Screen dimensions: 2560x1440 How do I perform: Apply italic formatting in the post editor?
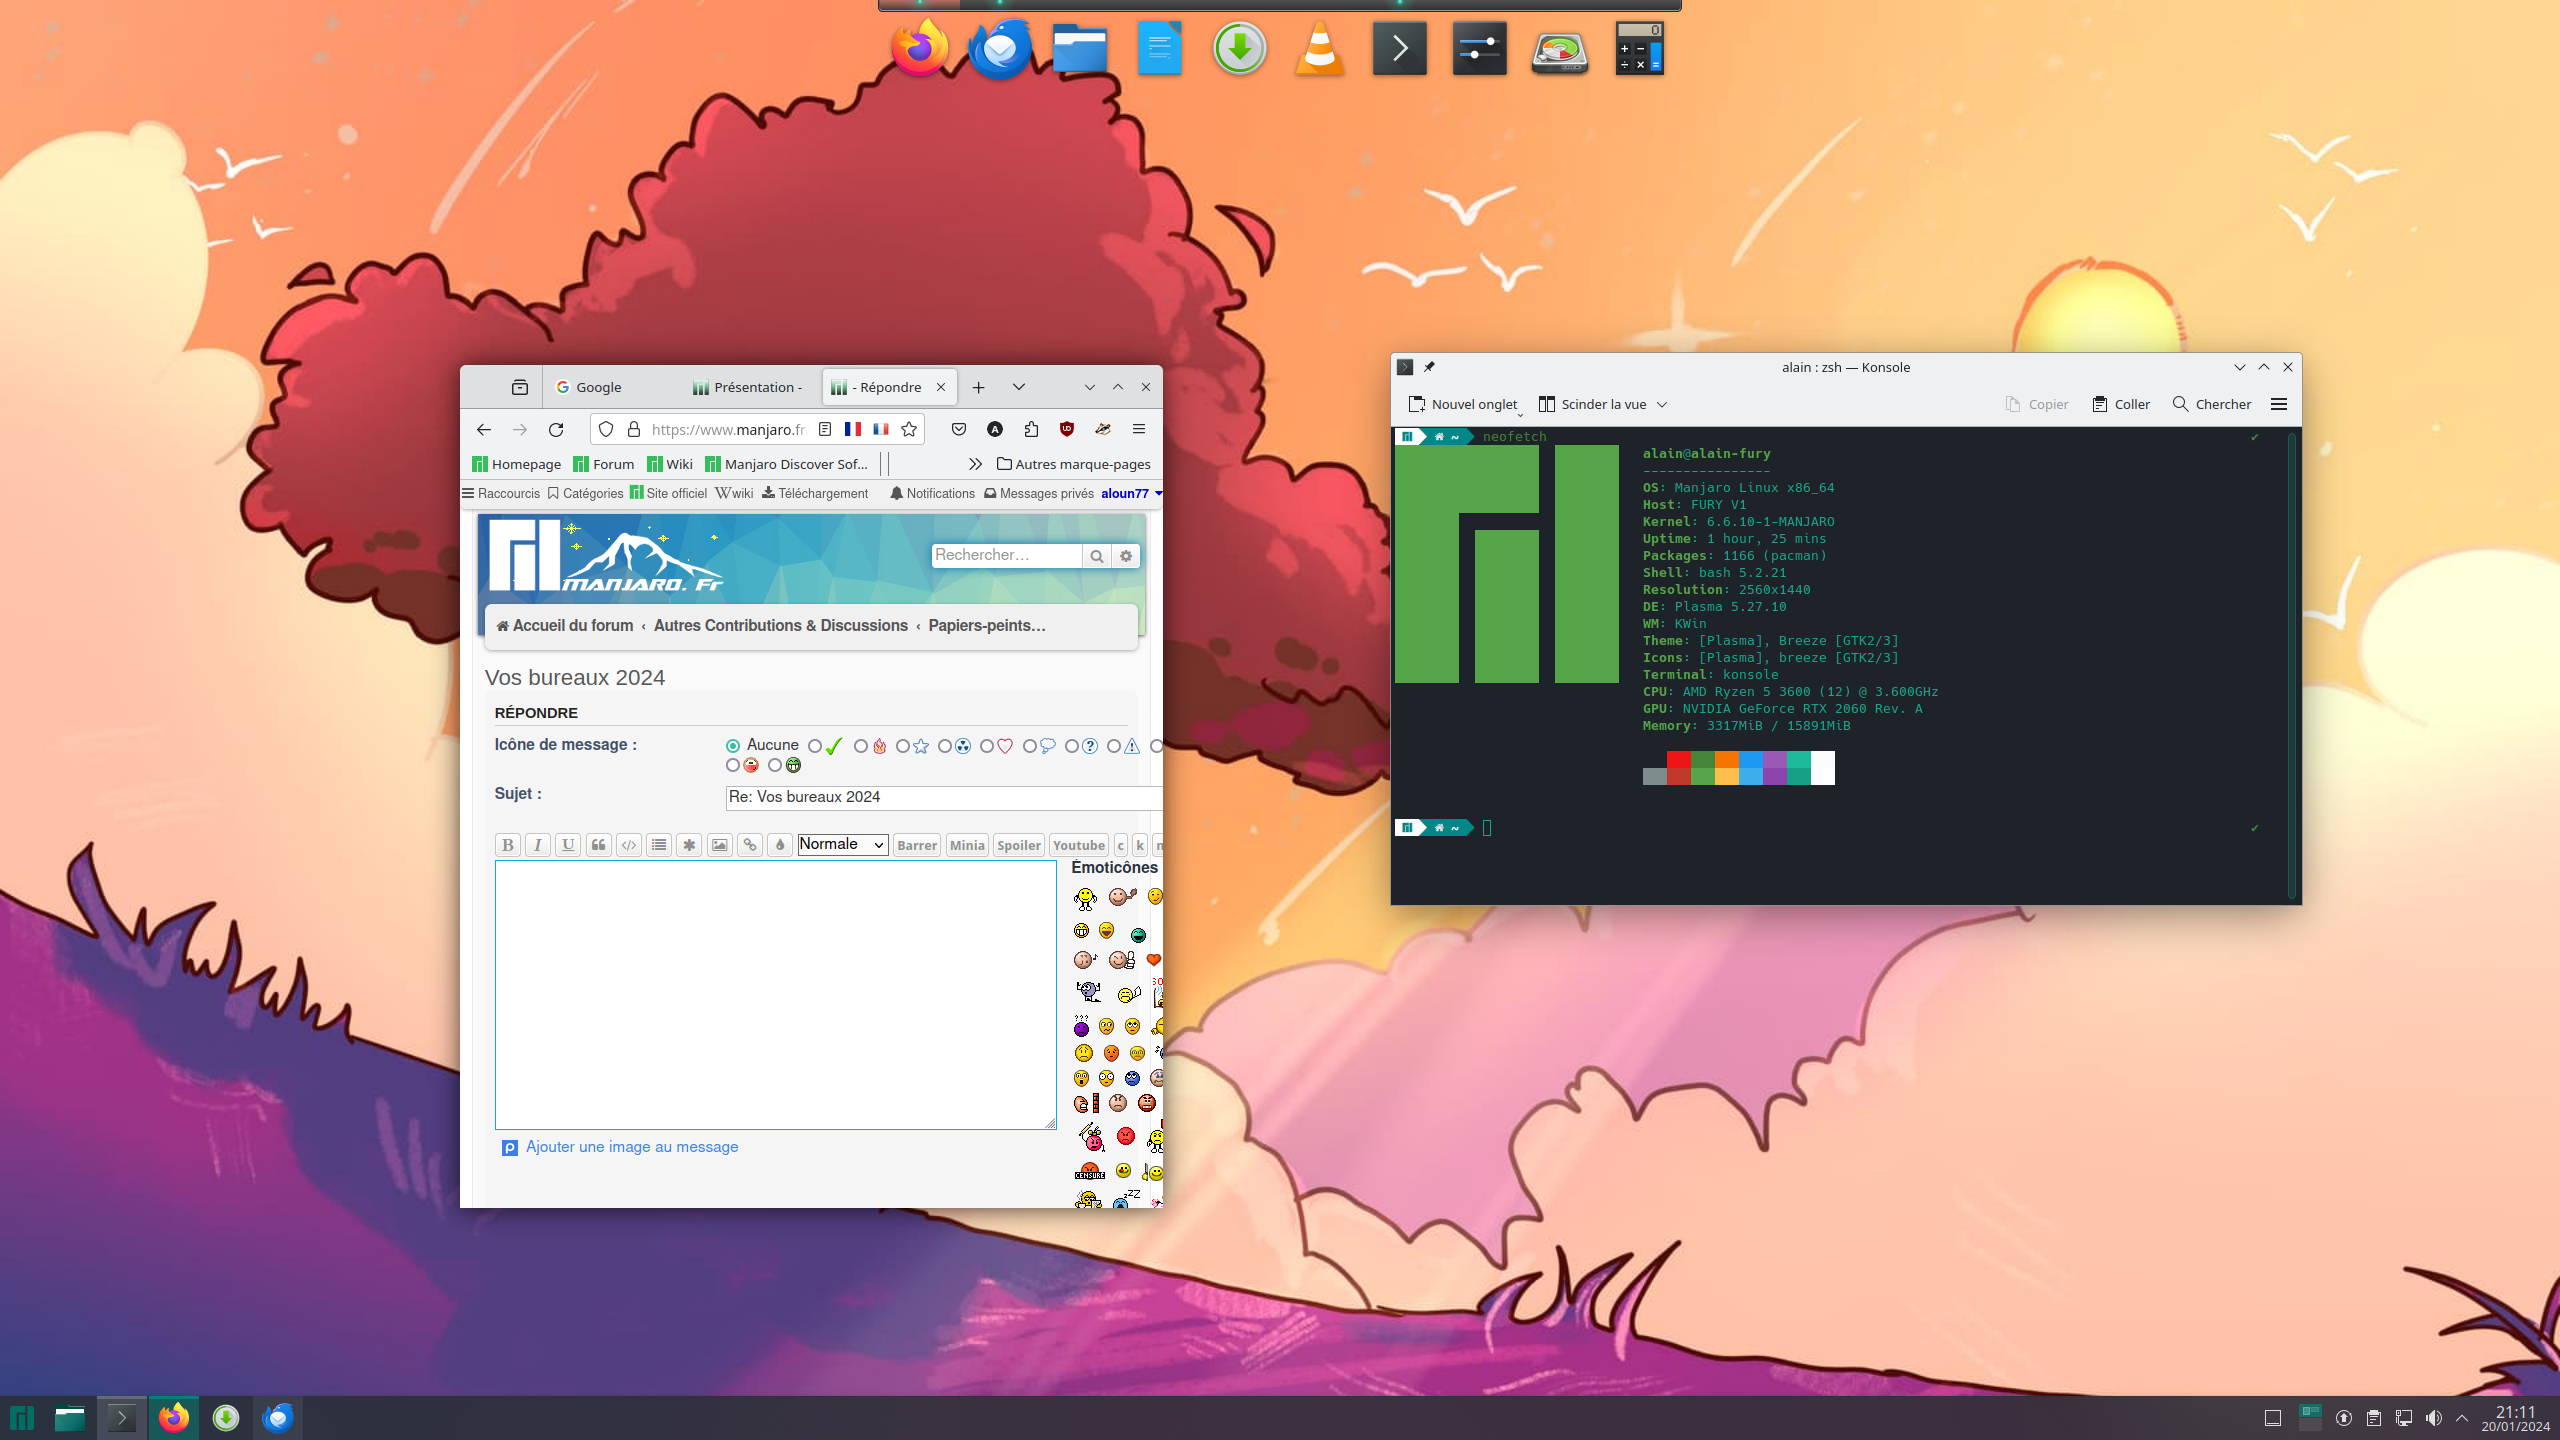(x=538, y=845)
